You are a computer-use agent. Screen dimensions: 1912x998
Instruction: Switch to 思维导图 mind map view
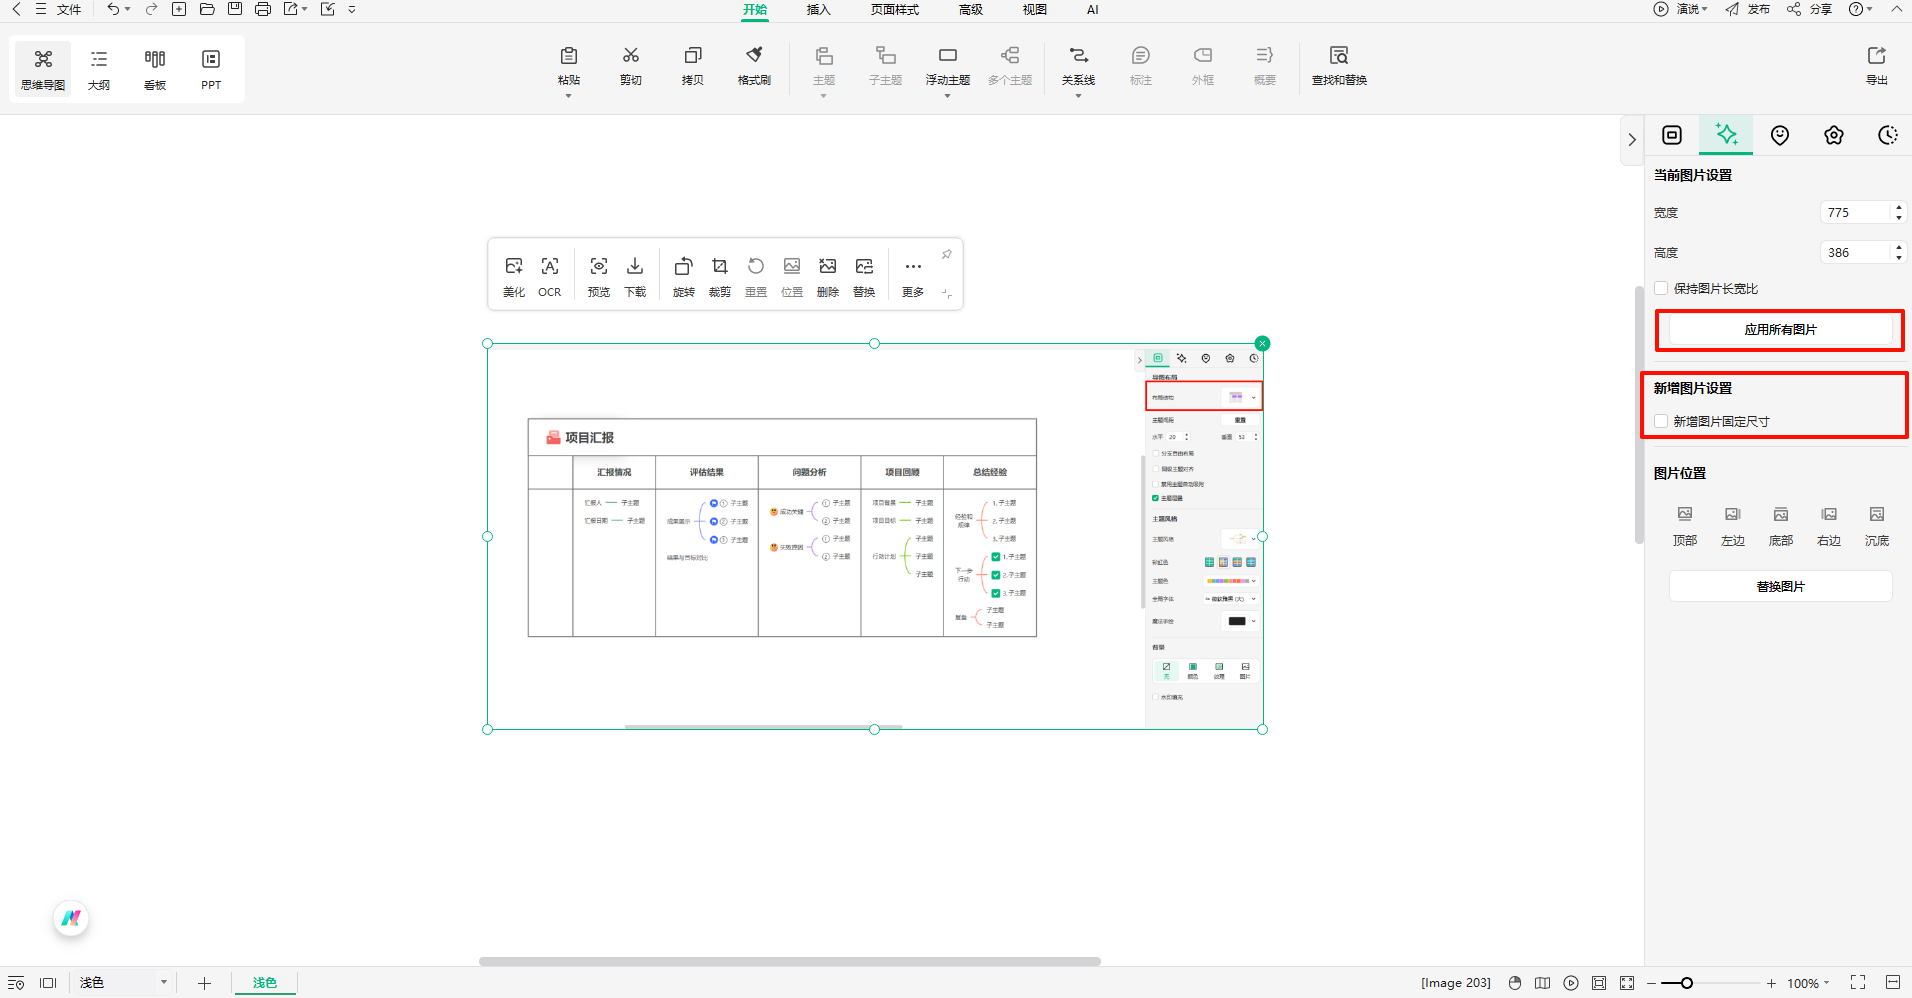click(43, 69)
